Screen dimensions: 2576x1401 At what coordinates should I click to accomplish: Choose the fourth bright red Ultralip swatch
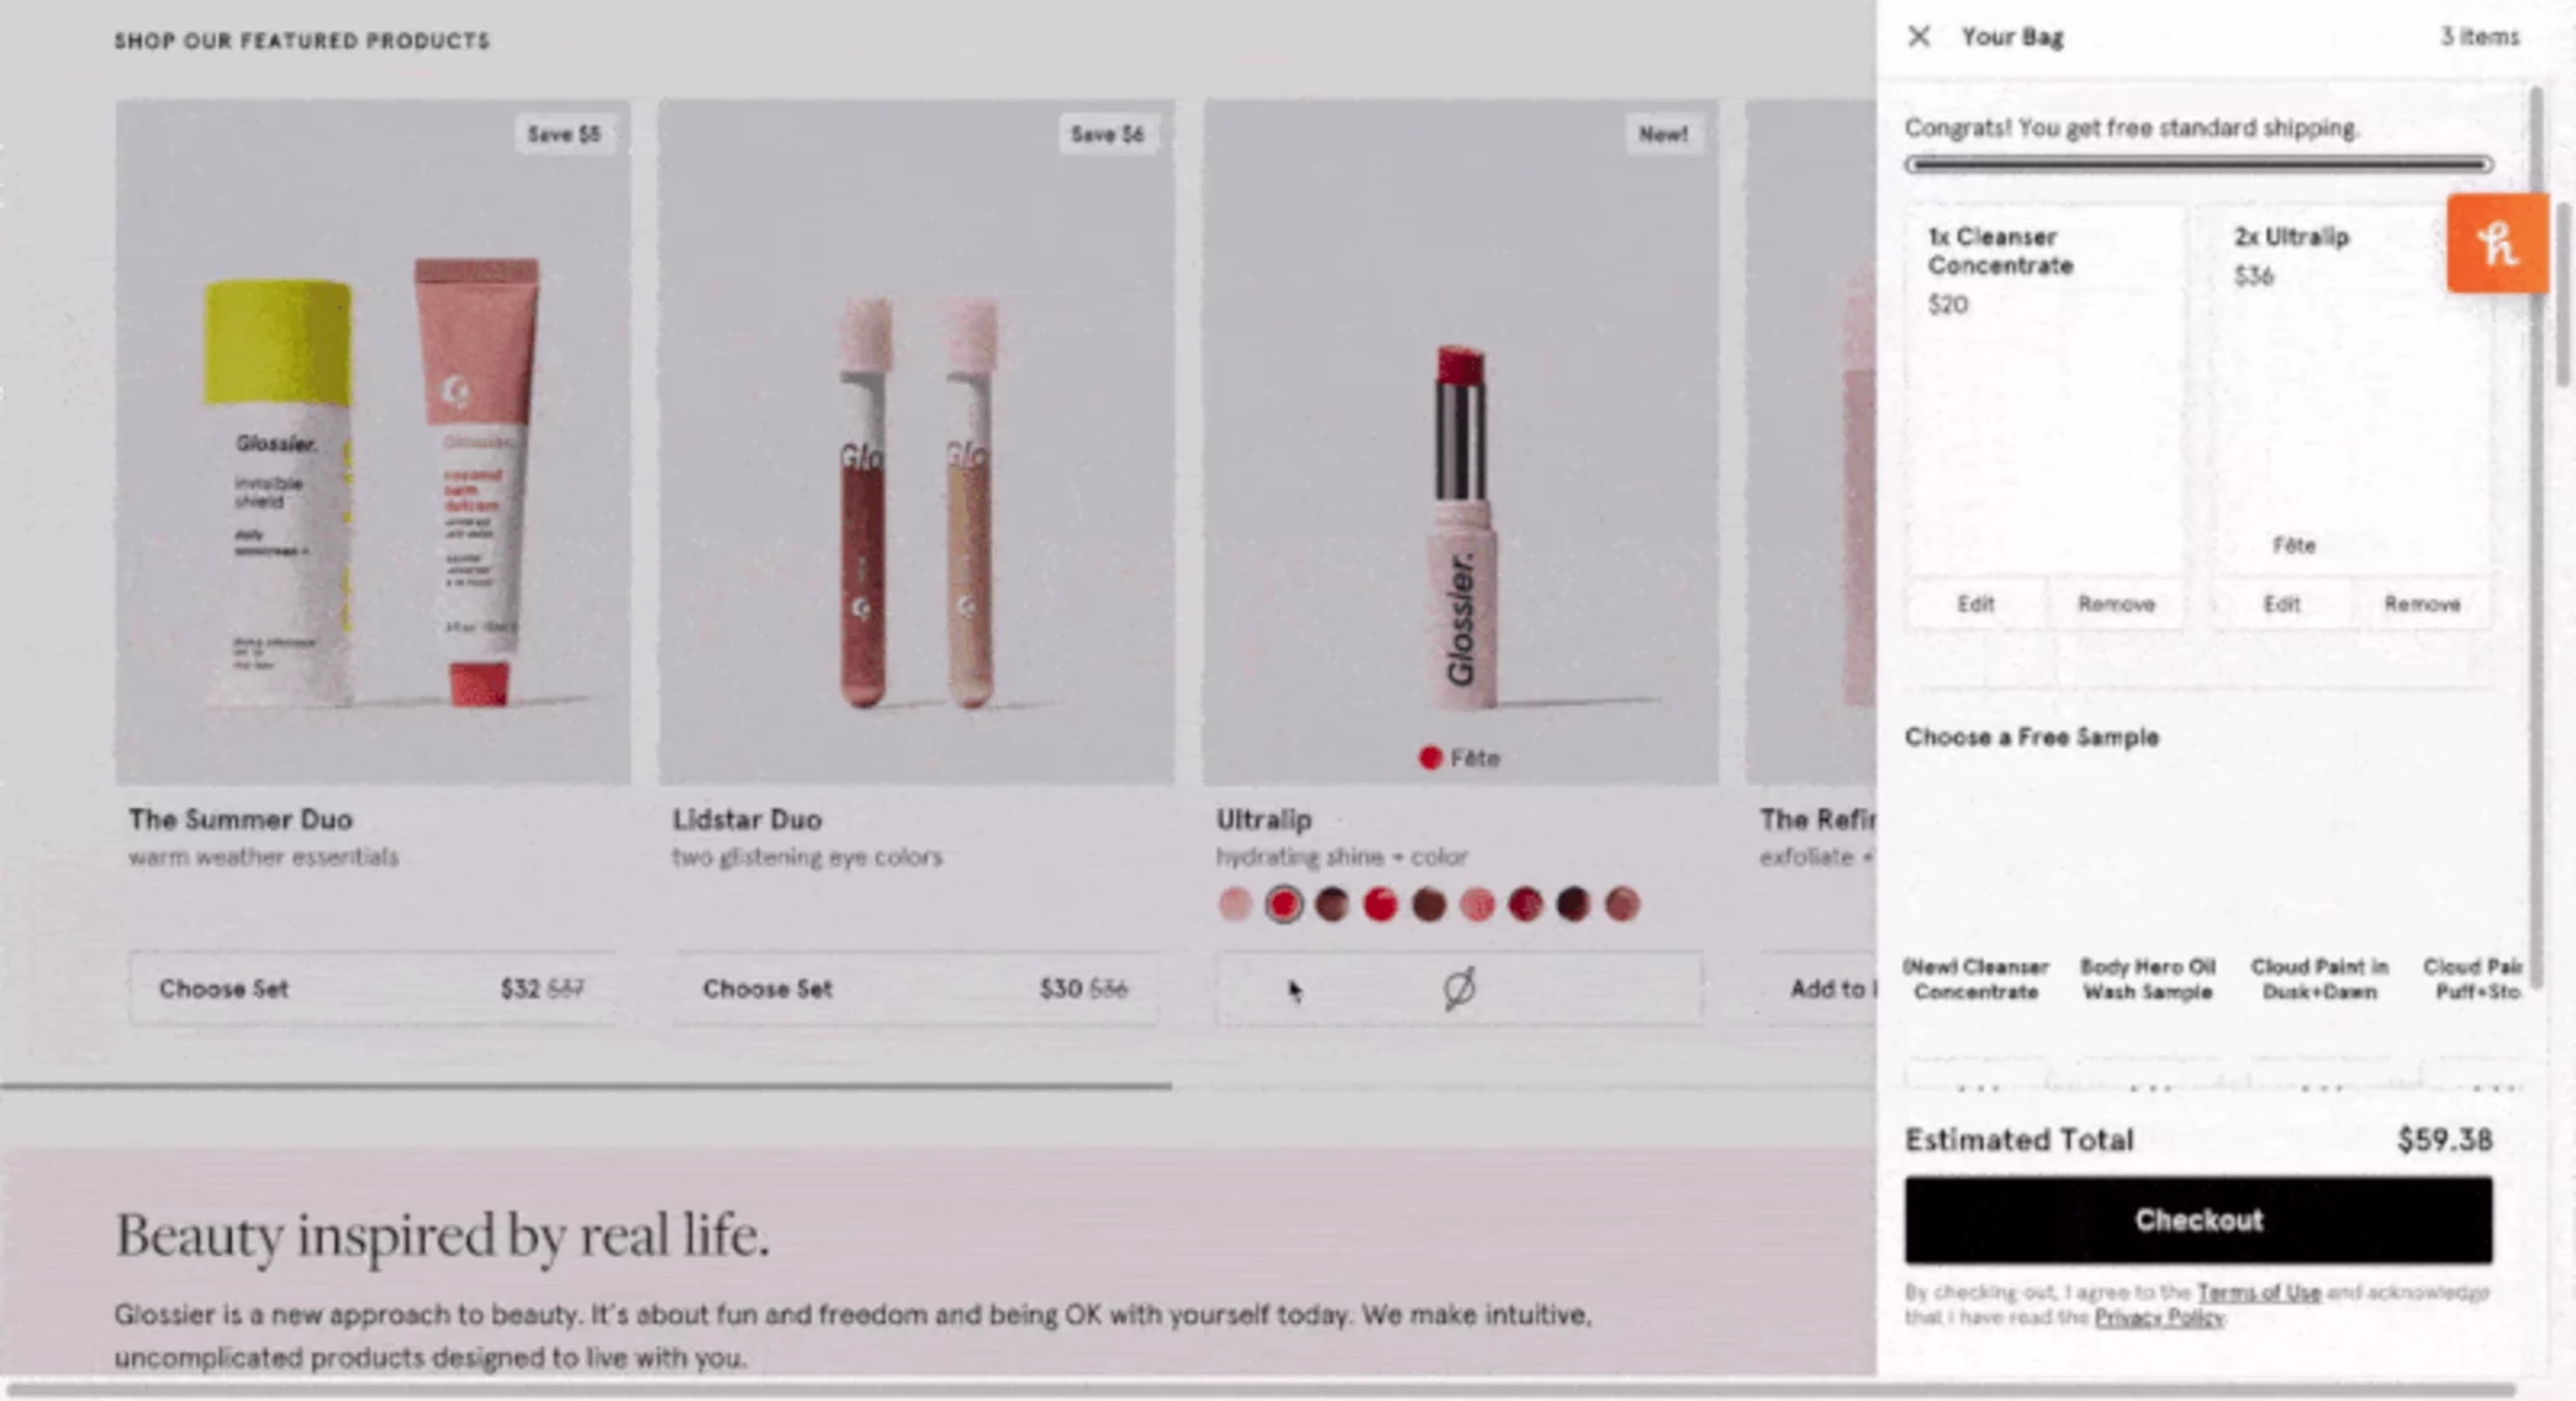[x=1380, y=905]
